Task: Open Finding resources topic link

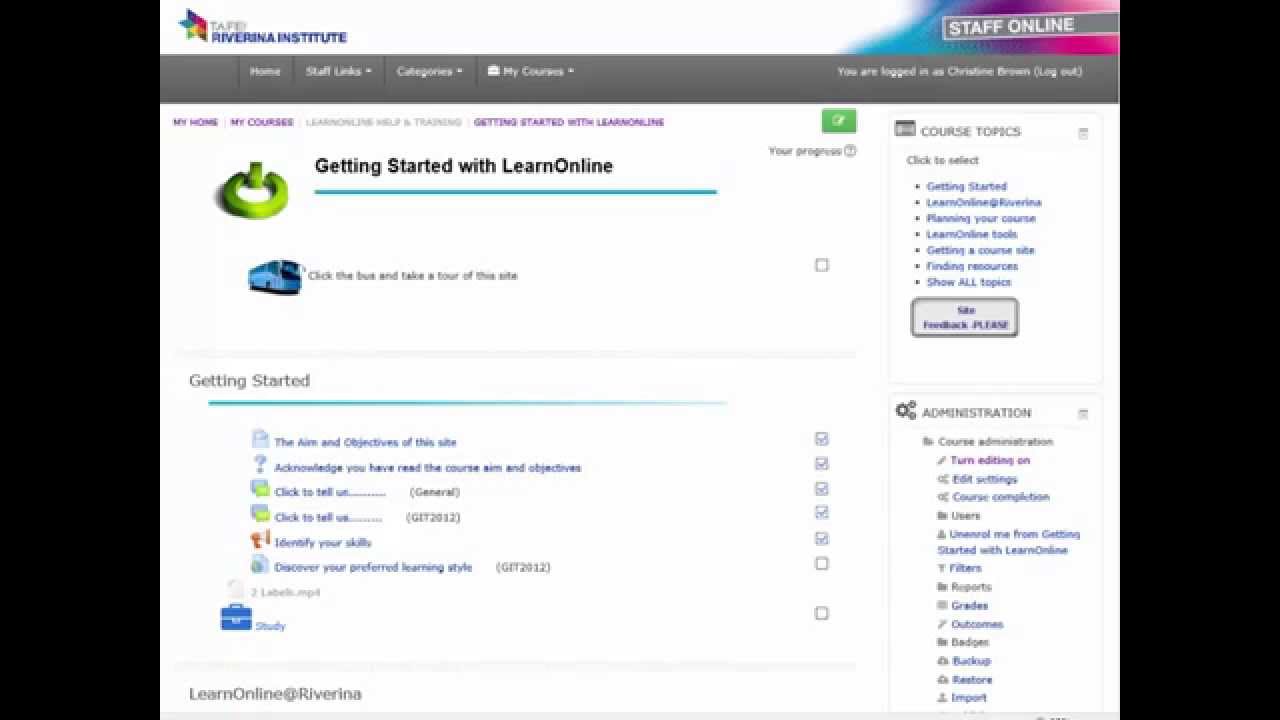Action: 972,266
